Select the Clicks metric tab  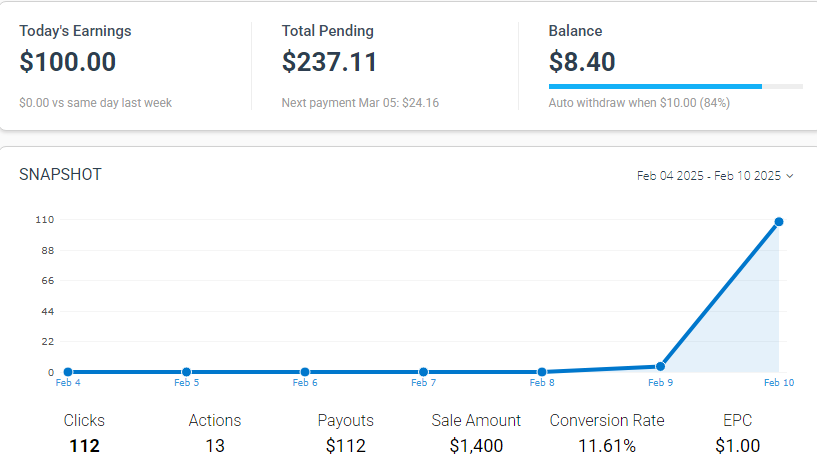[84, 433]
